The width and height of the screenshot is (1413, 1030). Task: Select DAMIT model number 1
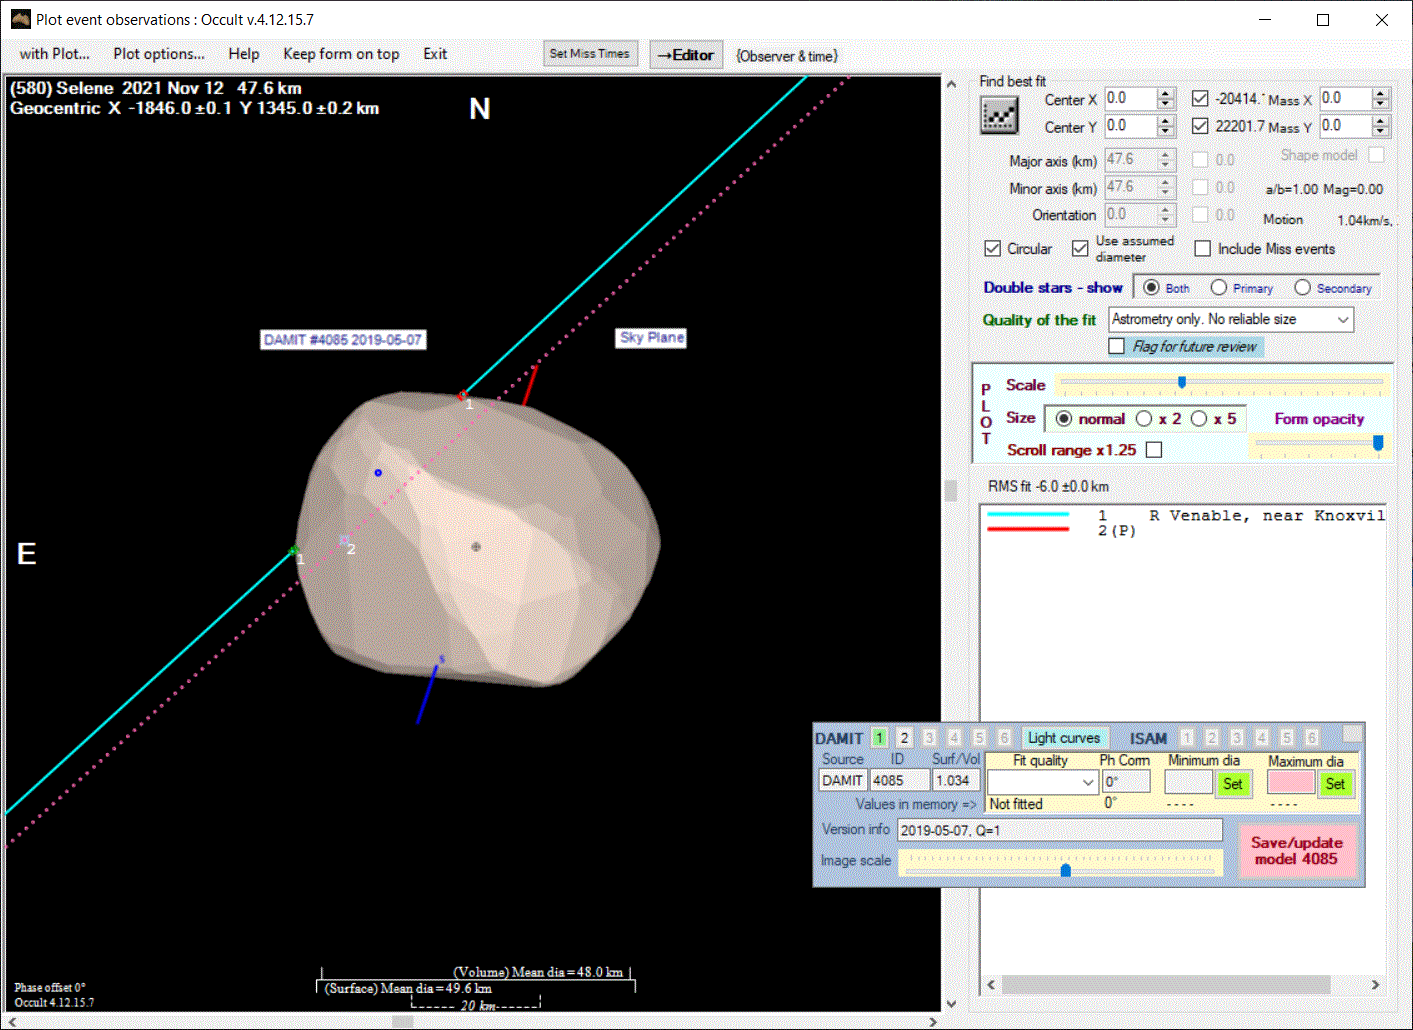(x=879, y=738)
